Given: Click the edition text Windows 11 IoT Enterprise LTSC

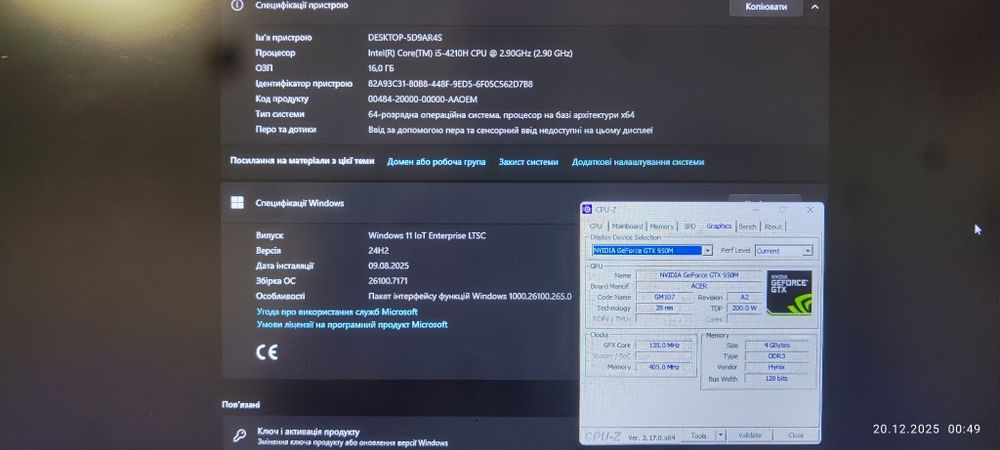Looking at the screenshot, I should [x=427, y=236].
